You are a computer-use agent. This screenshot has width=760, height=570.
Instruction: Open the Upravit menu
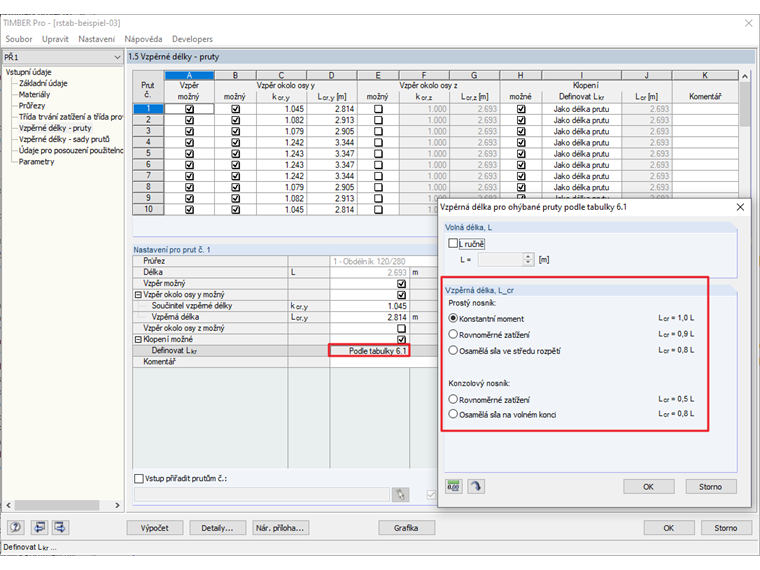tap(55, 39)
